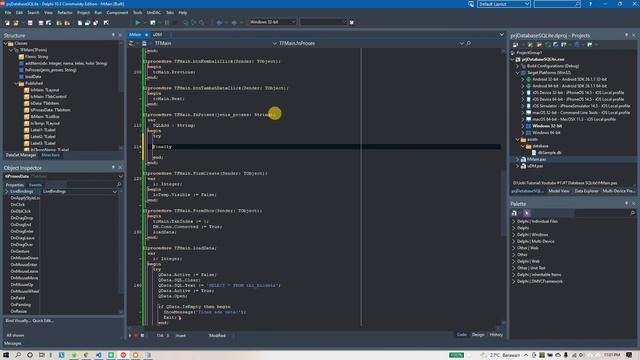This screenshot has width=640, height=360.
Task: Select the OnMouseEnter event row
Action: 24,264
